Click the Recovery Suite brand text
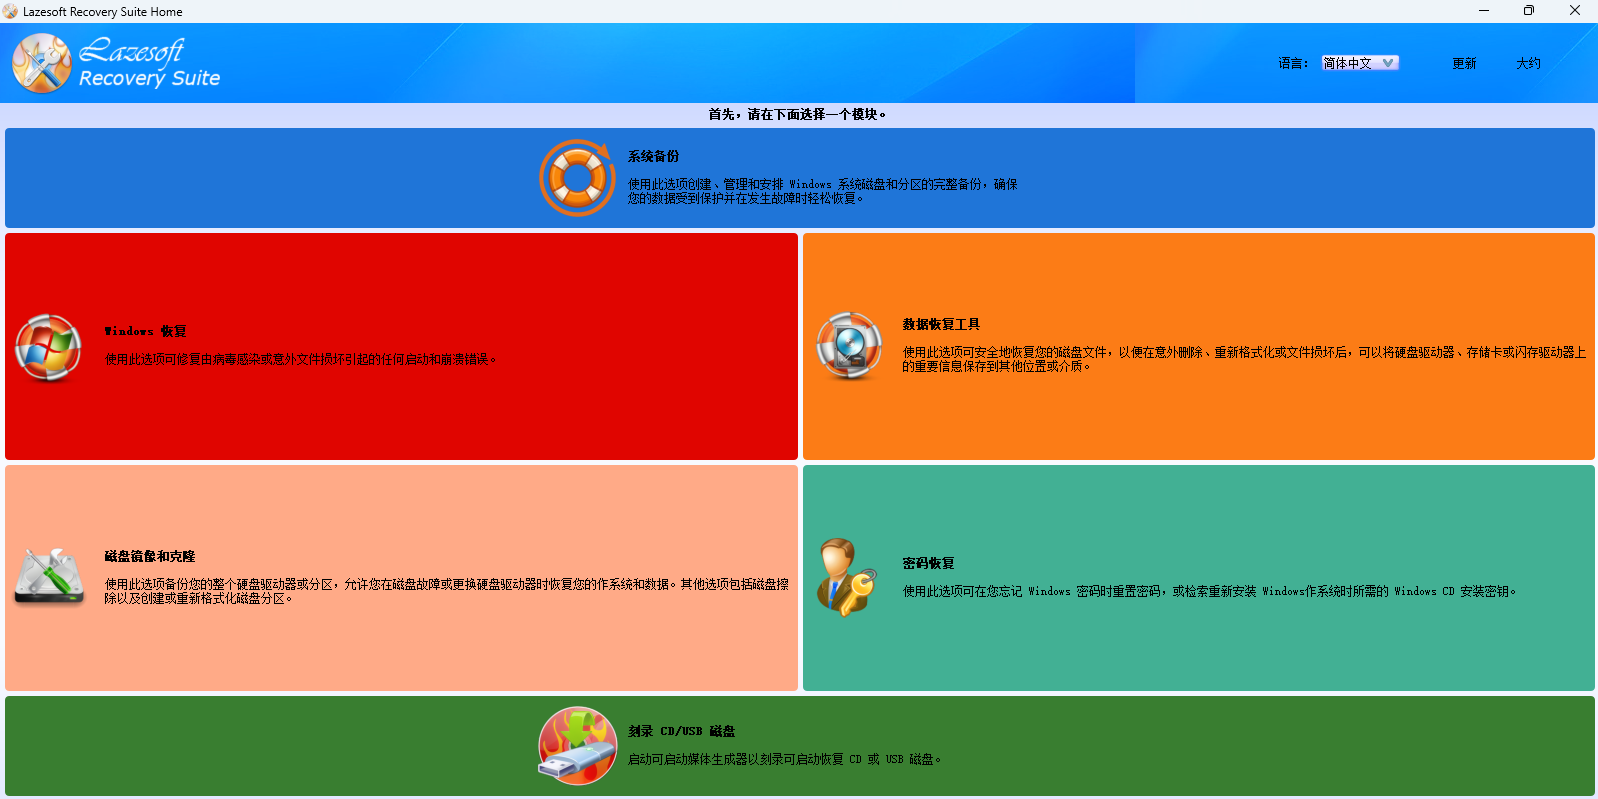This screenshot has height=799, width=1598. pos(149,78)
